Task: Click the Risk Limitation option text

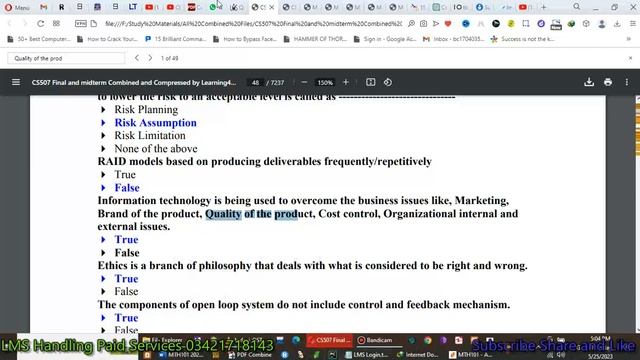Action: 150,136
